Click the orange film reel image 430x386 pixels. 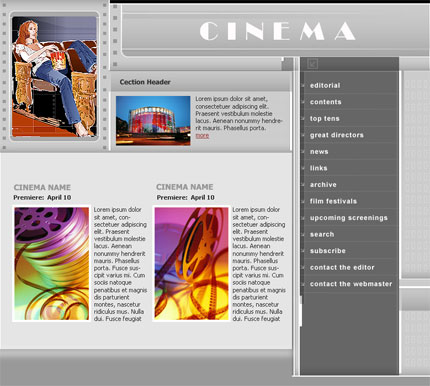[x=191, y=263]
